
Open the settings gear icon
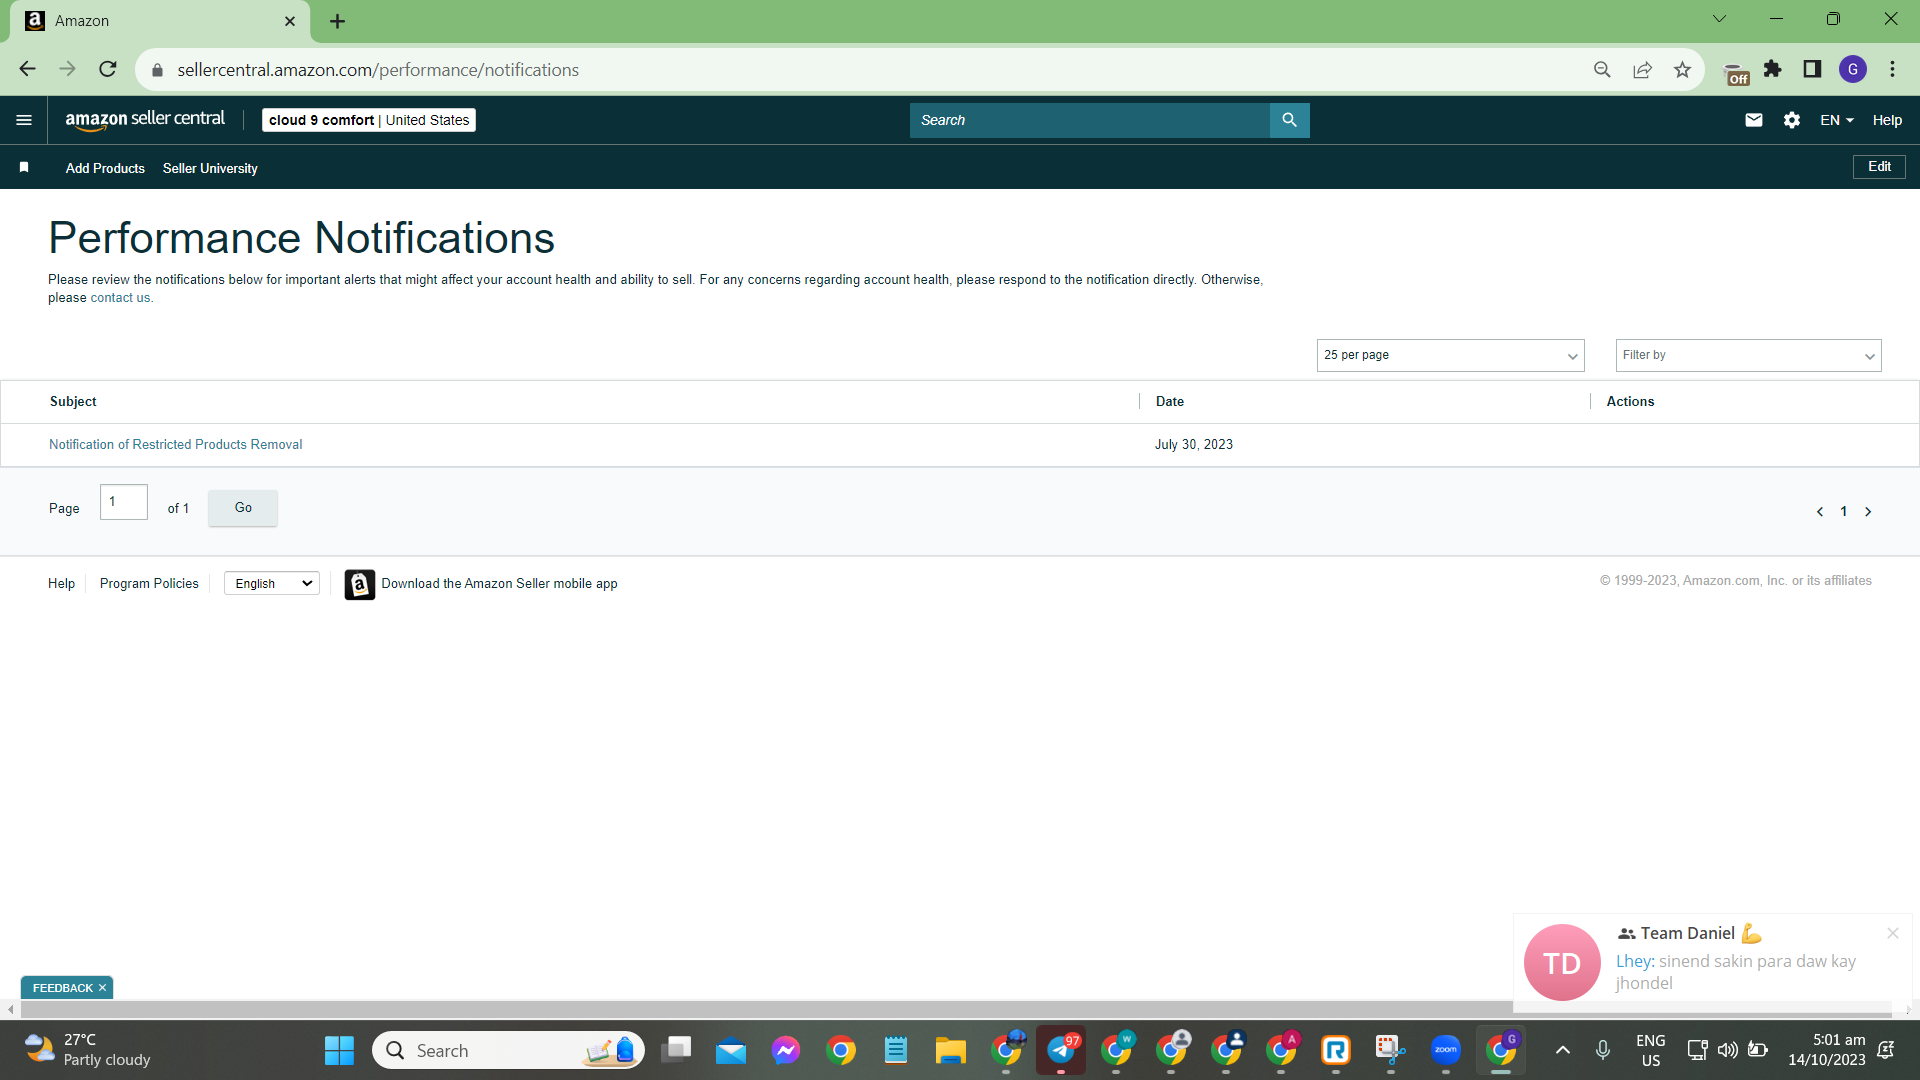1791,120
